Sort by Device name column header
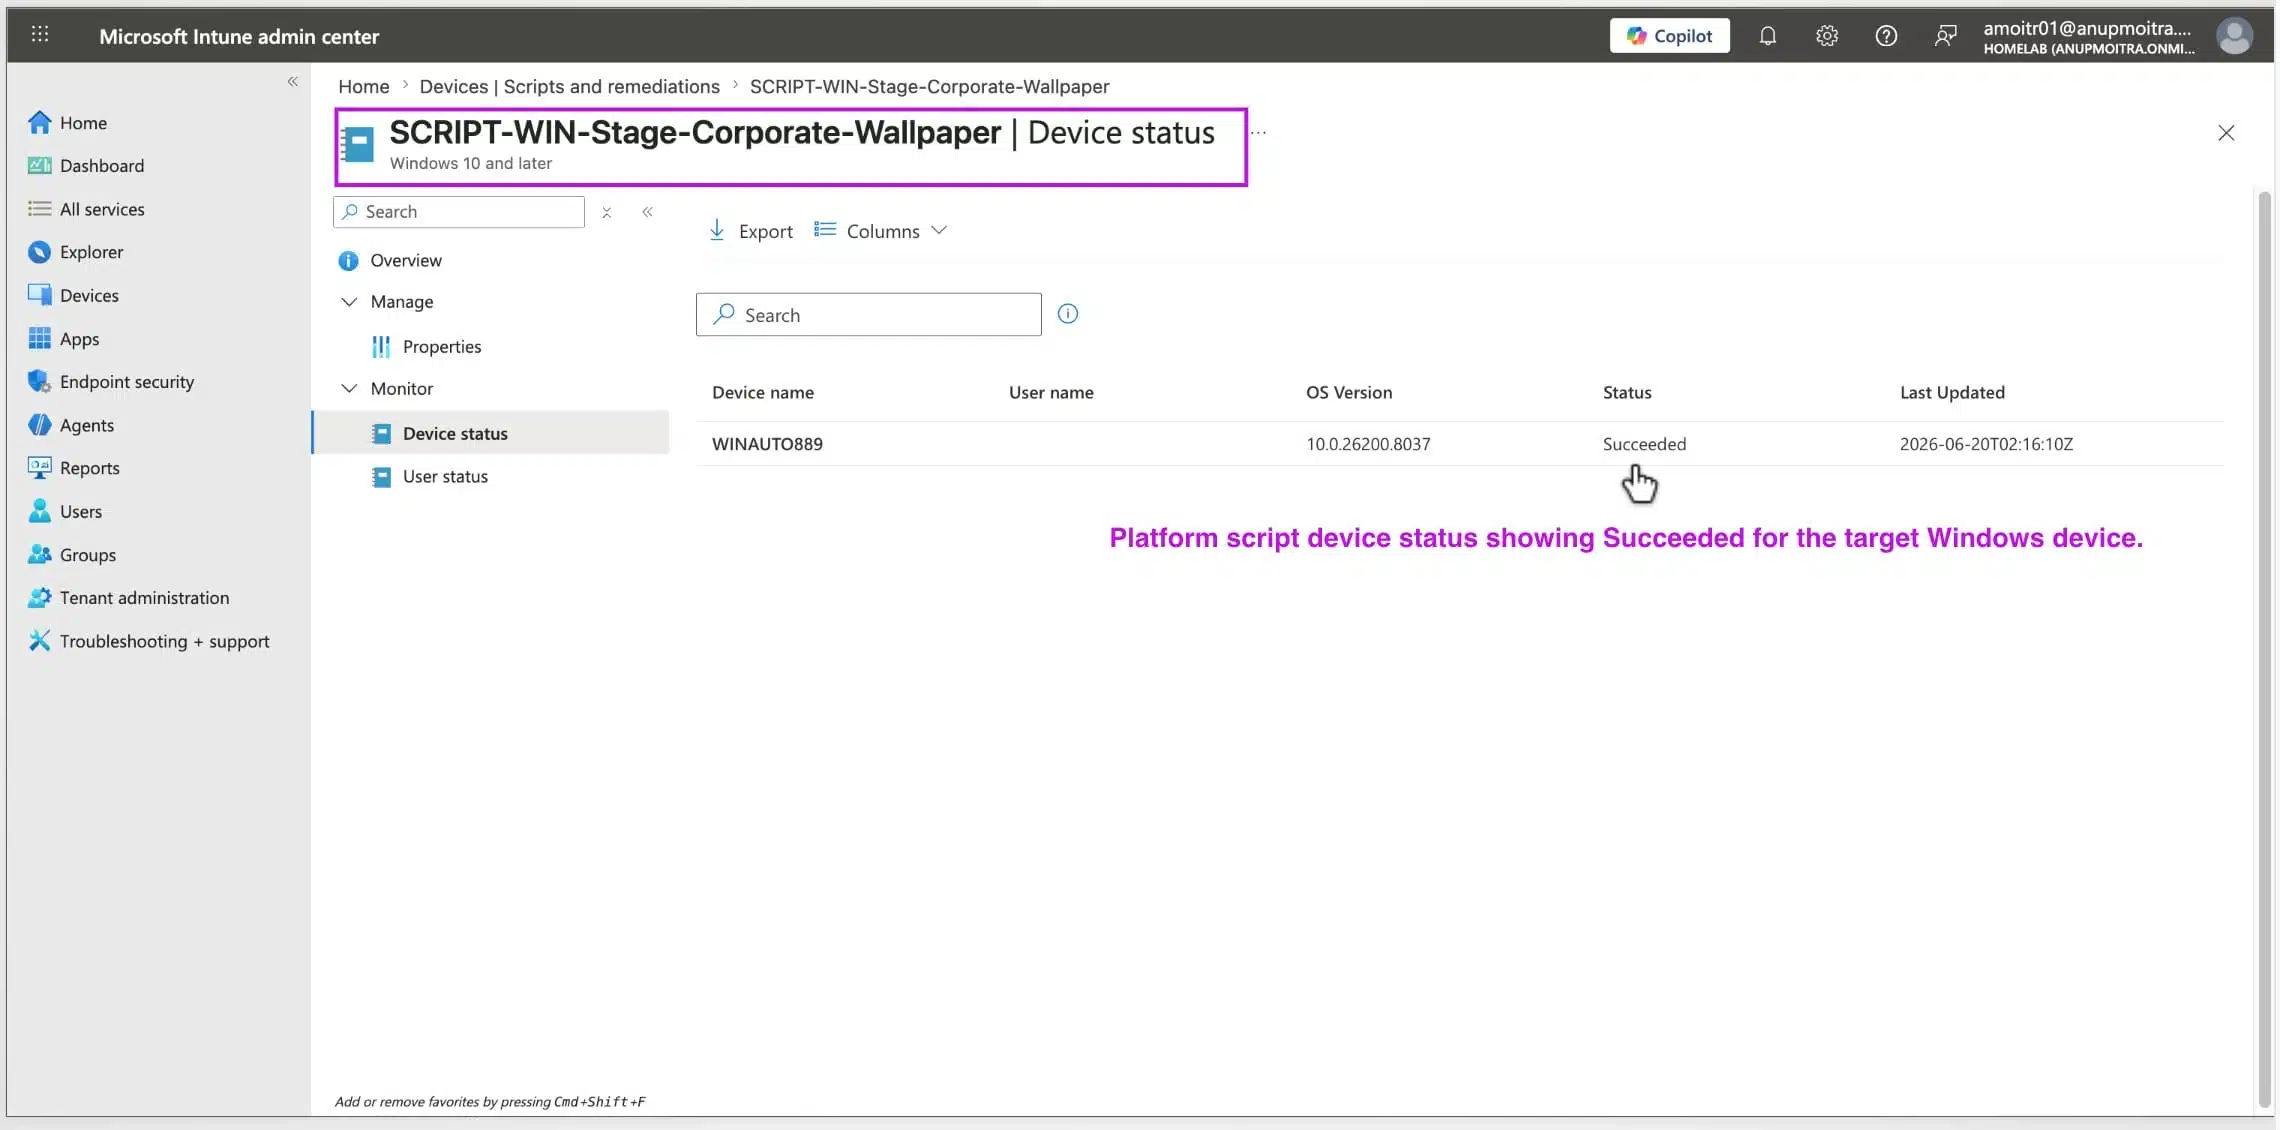 click(x=762, y=393)
